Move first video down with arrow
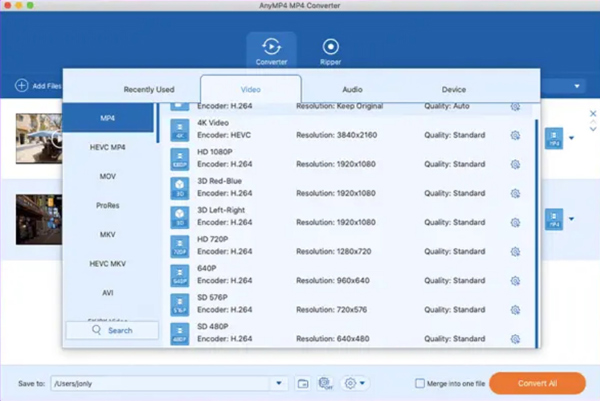Viewport: 600px width, 401px height. pos(593,129)
